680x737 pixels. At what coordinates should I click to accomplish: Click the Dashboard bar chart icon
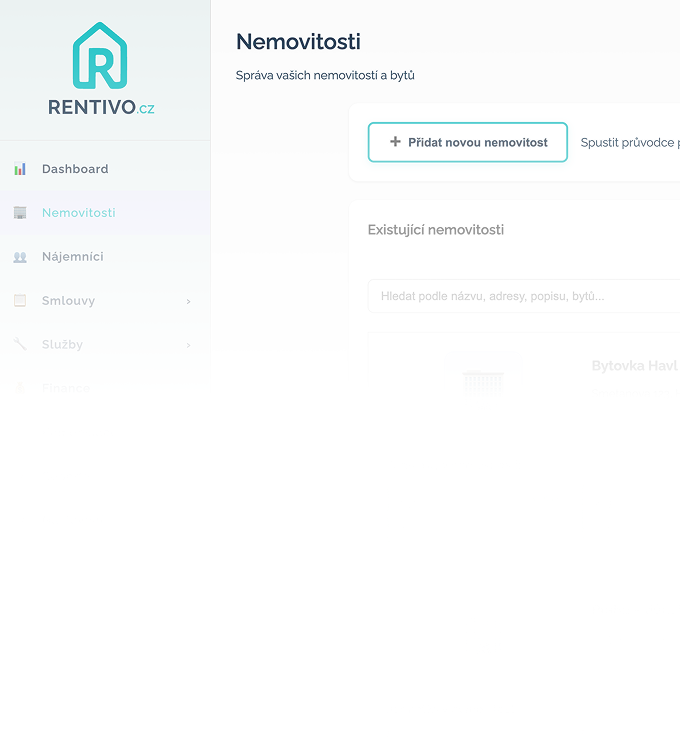tap(20, 169)
